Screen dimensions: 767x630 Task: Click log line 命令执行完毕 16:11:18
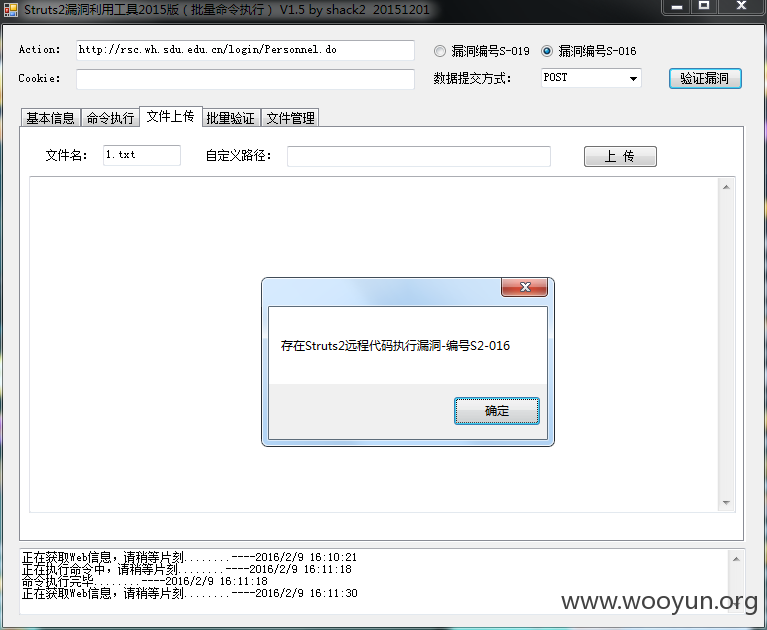[145, 581]
